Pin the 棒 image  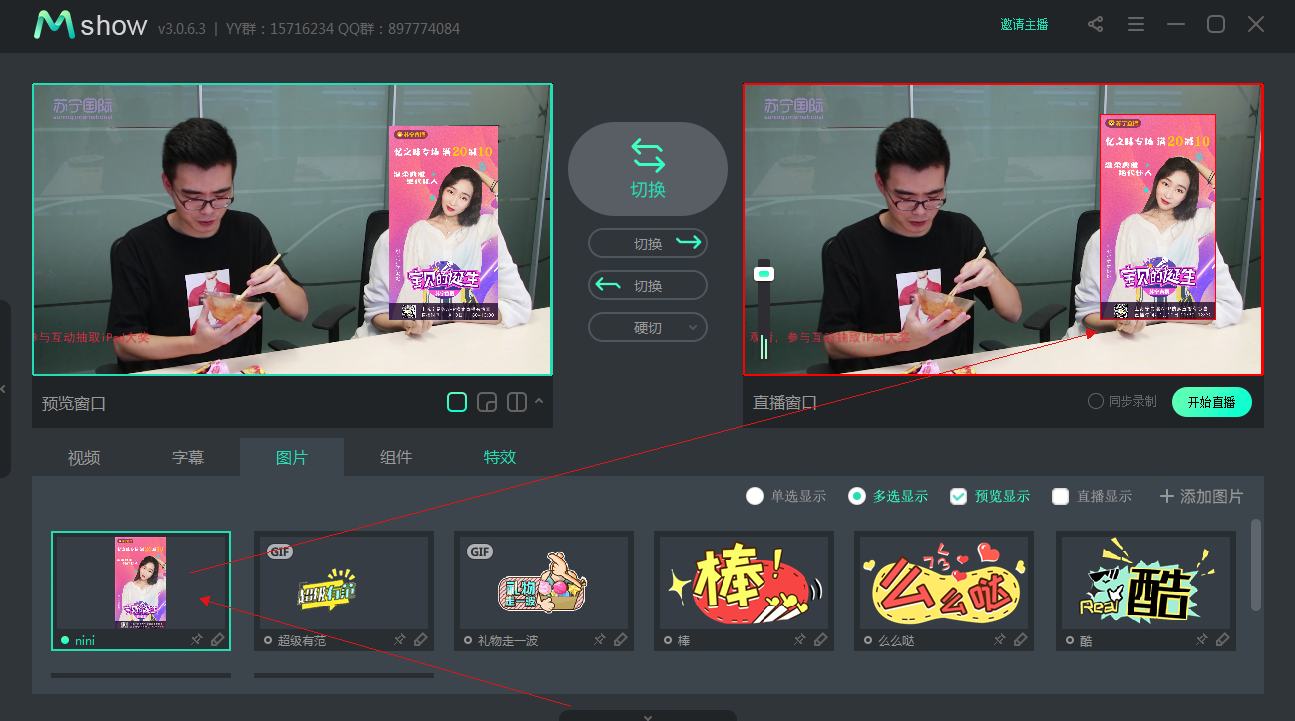point(800,640)
